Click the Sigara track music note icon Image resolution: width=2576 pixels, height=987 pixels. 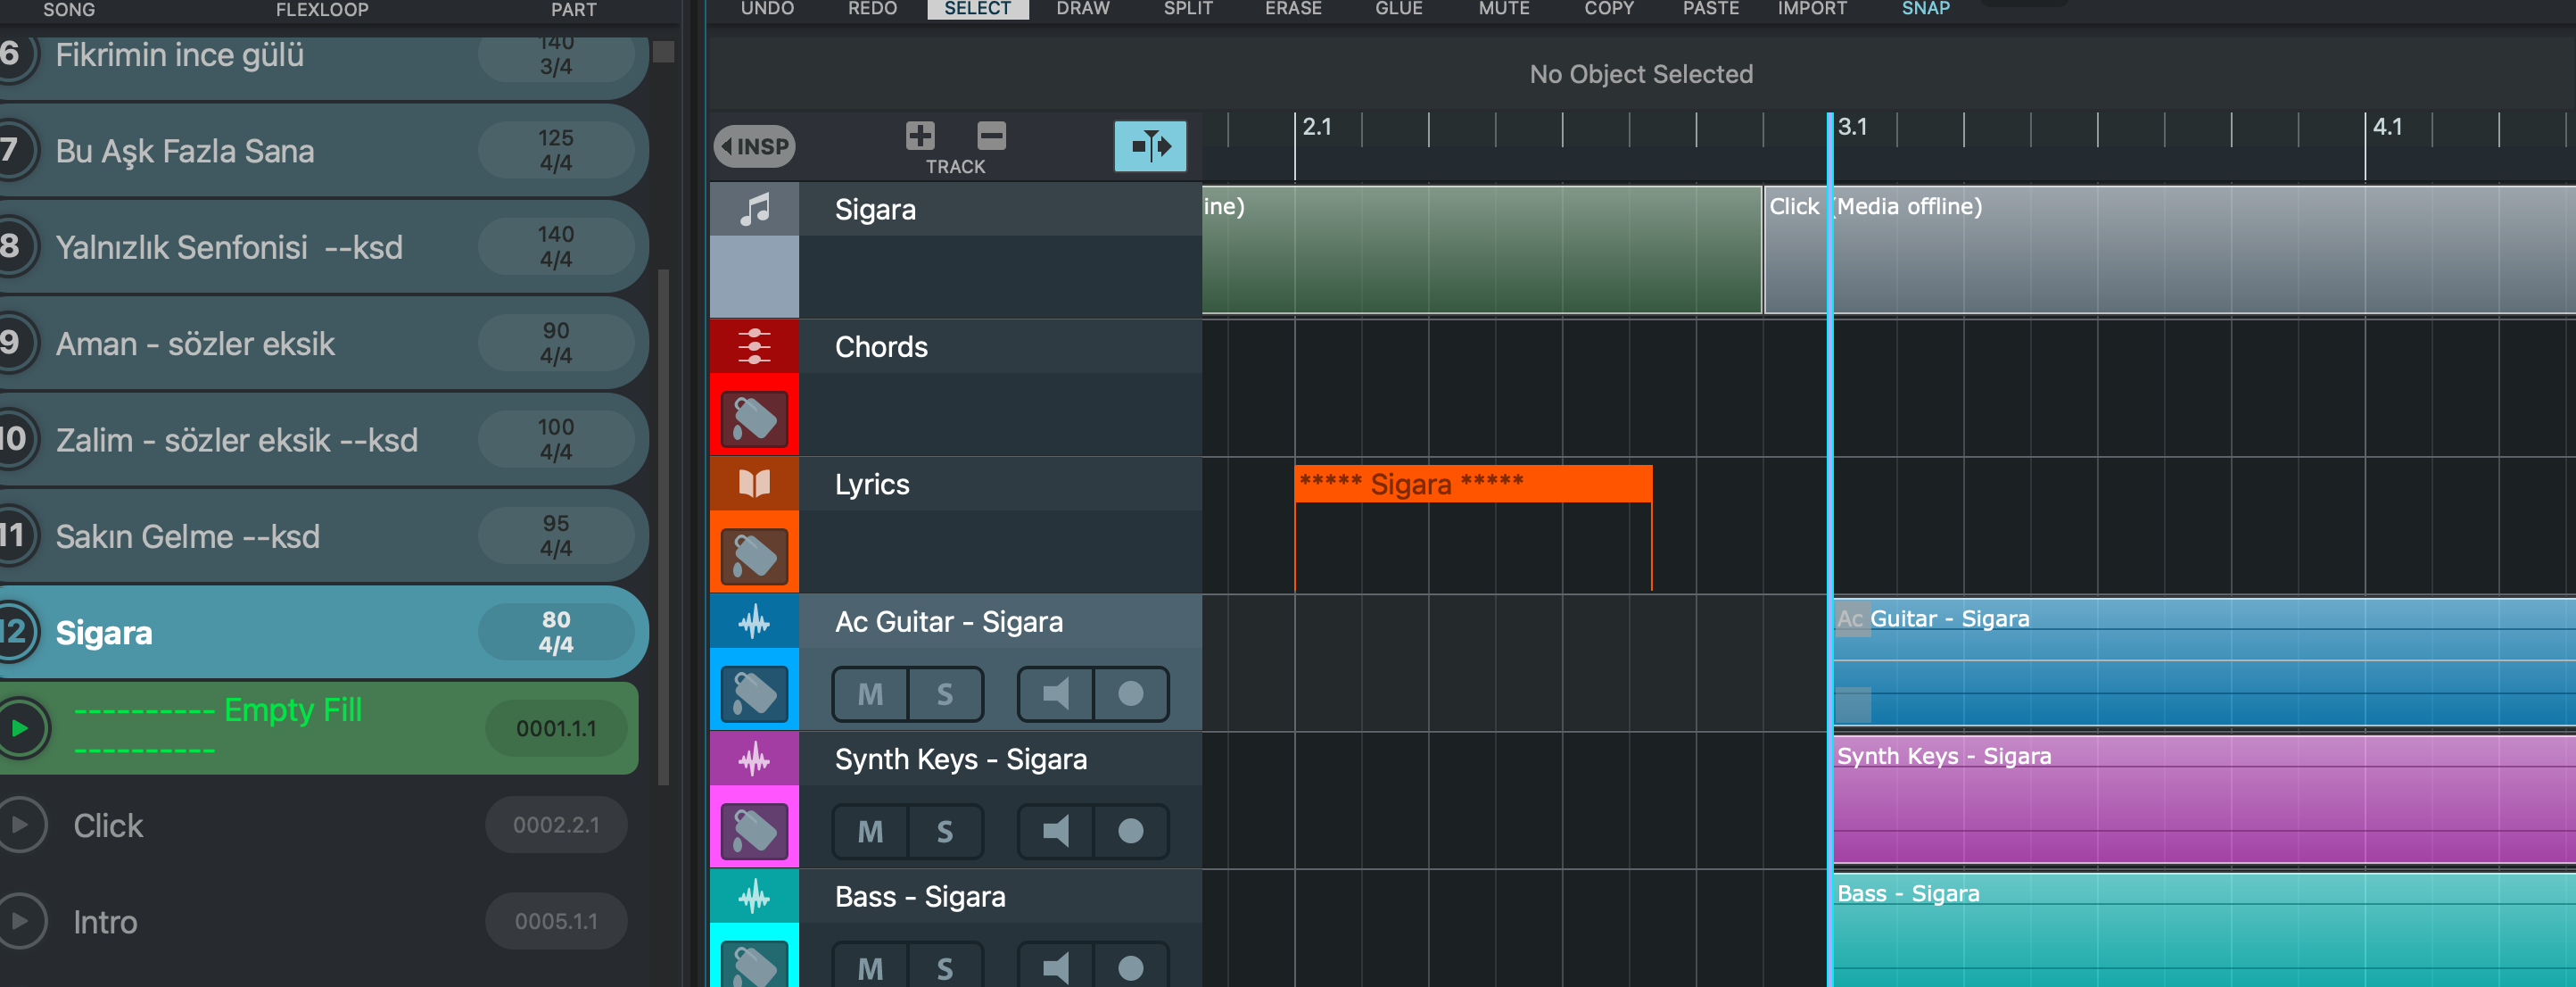(x=754, y=209)
